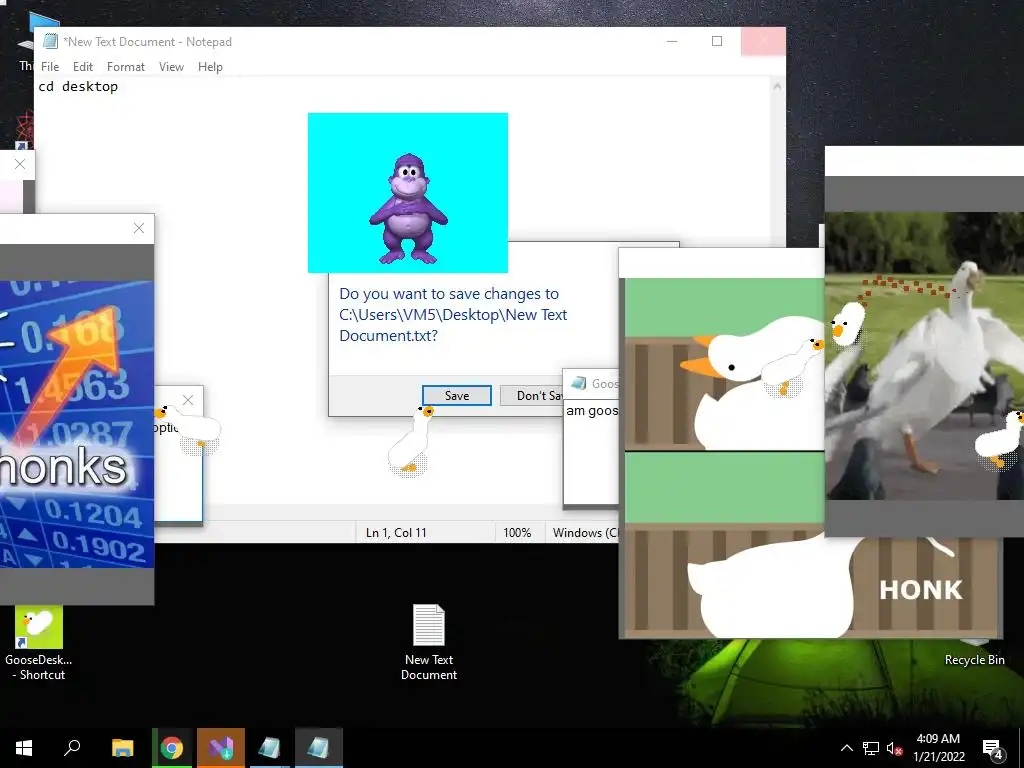
Task: Open the New Text Document desktop file icon
Action: pos(428,641)
